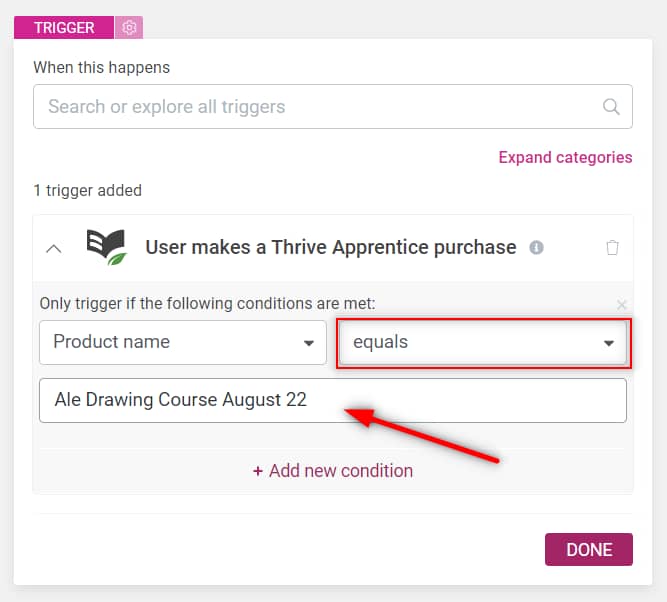The image size is (667, 602).
Task: Remove the condition with the small x
Action: [622, 304]
